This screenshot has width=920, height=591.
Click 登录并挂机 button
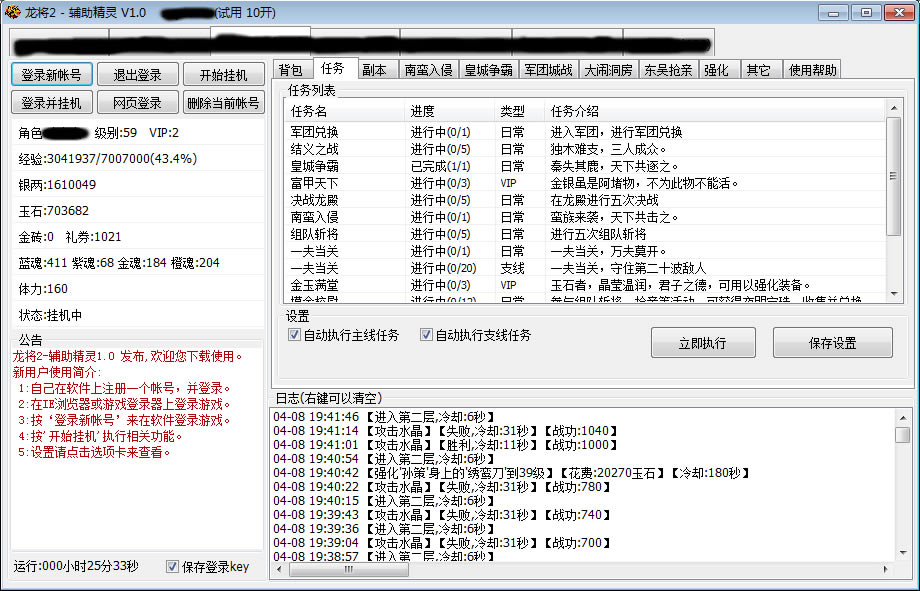coord(52,103)
